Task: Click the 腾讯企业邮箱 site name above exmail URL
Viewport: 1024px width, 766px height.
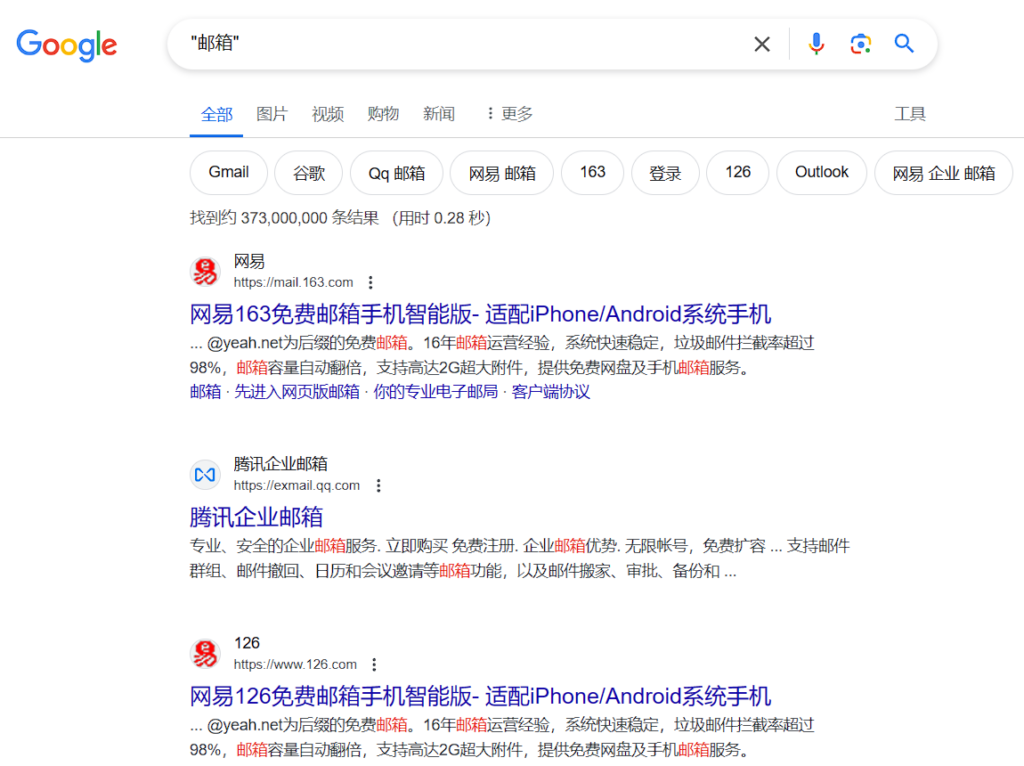Action: click(280, 464)
